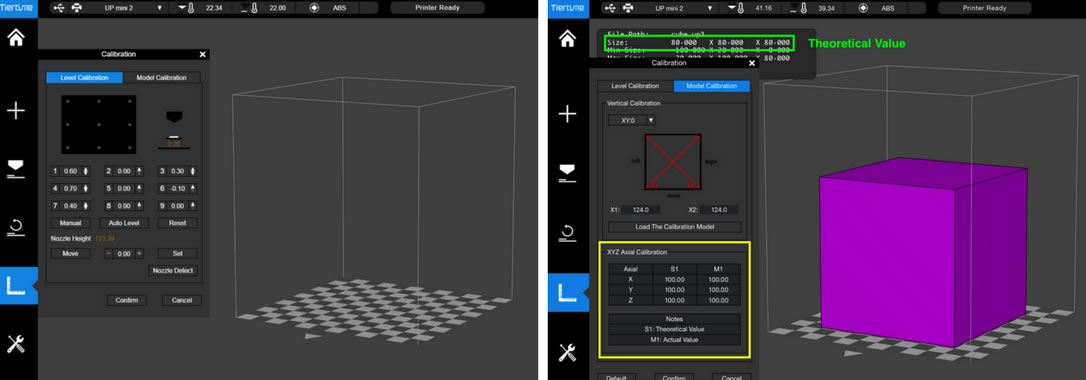Click the Auto Level button

[124, 223]
